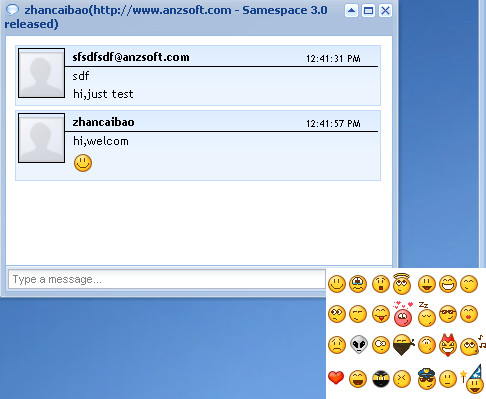
Task: Click the smiley sent in zhancaibao's message
Action: pyautogui.click(x=83, y=163)
